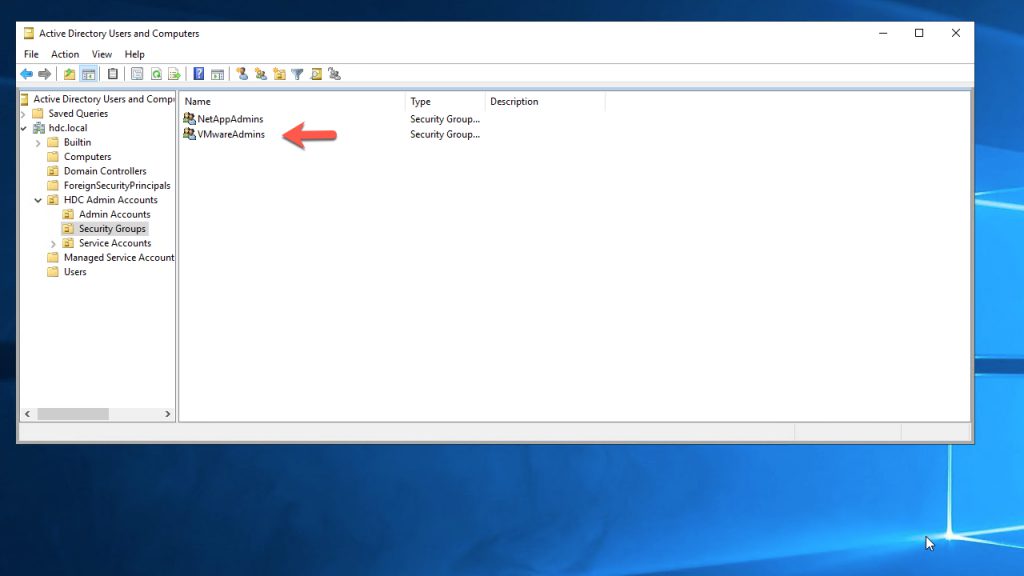Select HDC Admin Accounts OU
The image size is (1024, 576).
pyautogui.click(x=110, y=200)
